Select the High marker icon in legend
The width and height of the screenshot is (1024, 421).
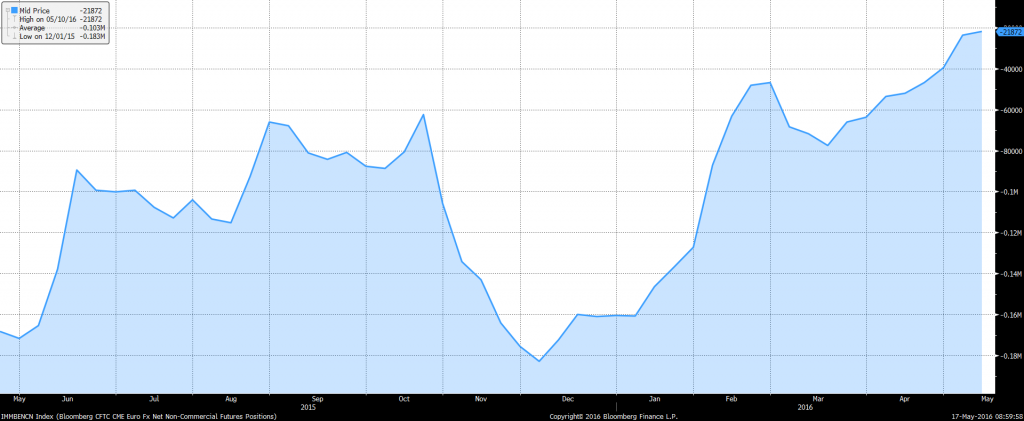pos(14,20)
